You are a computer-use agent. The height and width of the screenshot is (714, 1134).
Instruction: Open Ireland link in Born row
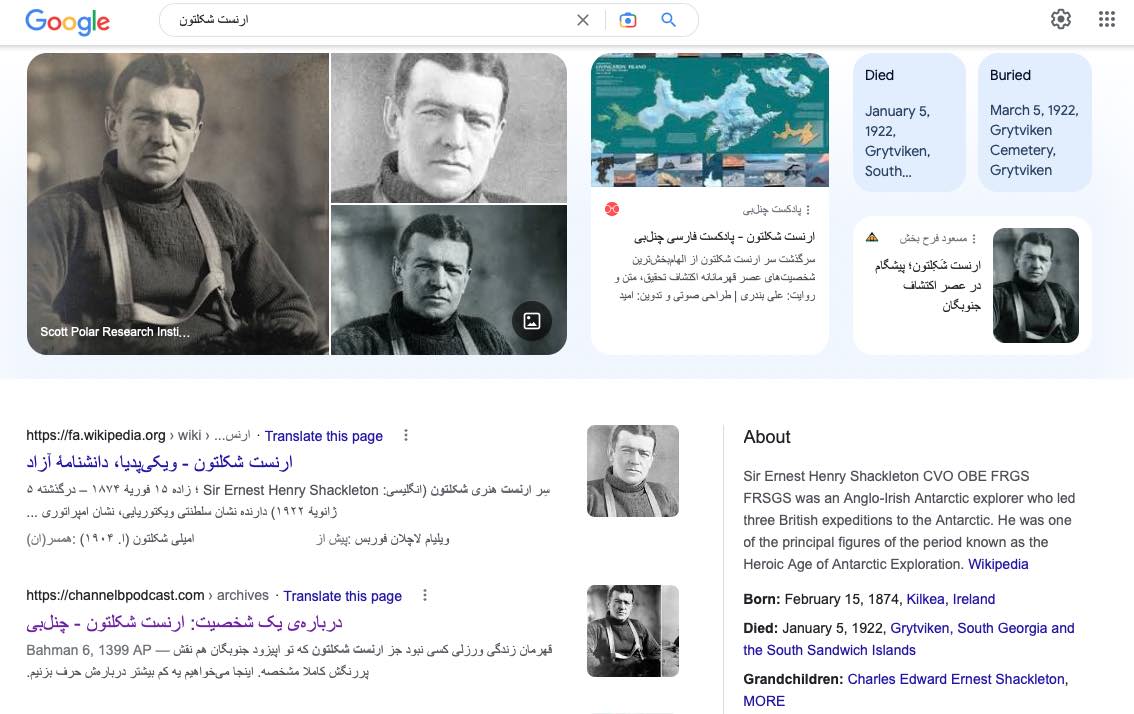973,599
